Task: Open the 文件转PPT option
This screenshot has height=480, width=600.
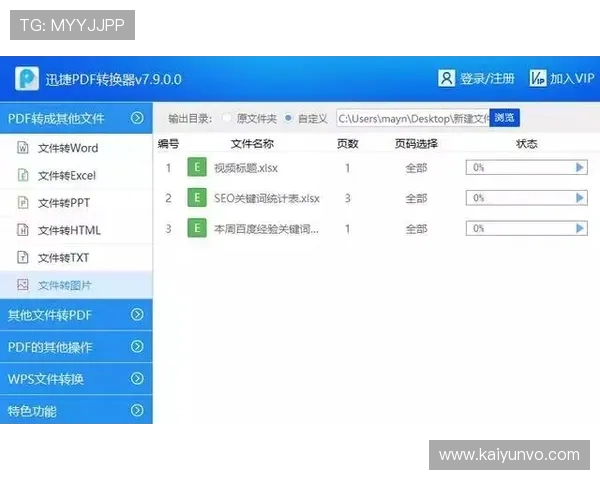Action: (x=77, y=202)
